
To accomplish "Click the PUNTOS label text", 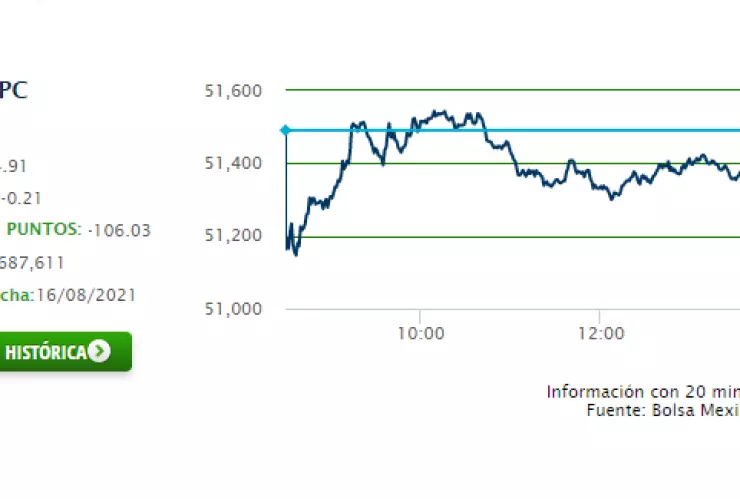I will pyautogui.click(x=43, y=230).
